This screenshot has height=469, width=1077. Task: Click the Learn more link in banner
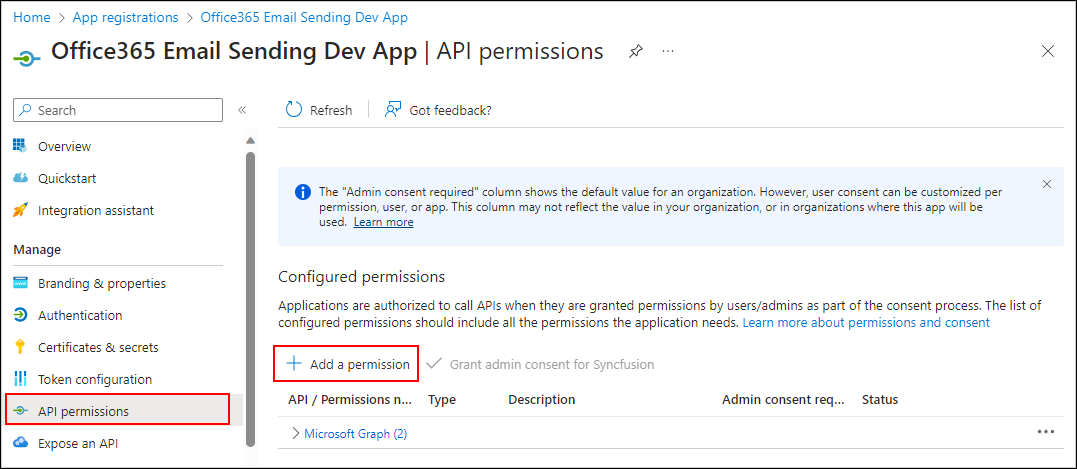383,222
